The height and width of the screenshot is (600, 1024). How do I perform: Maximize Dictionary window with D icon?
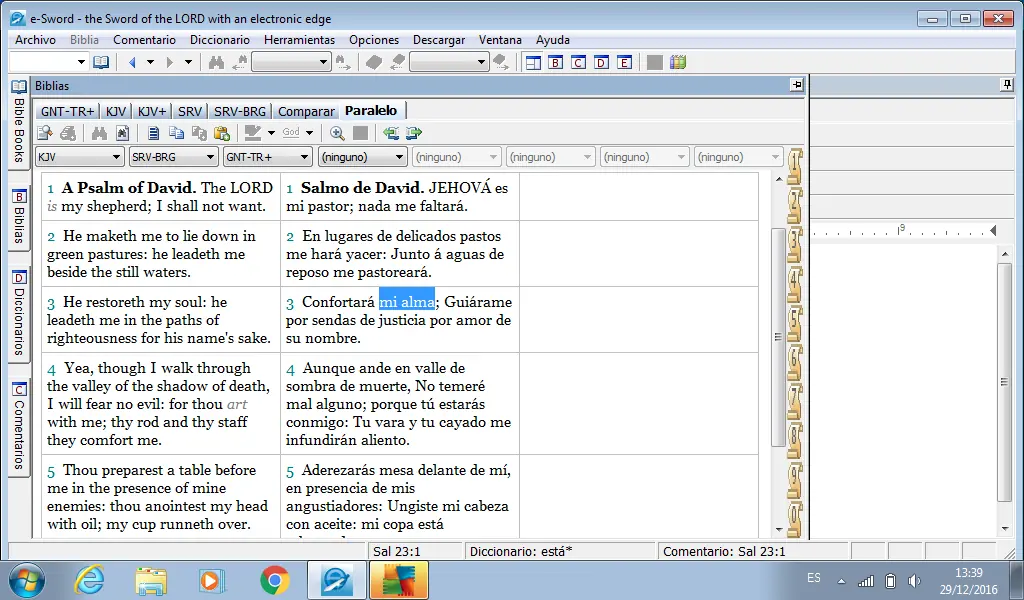tap(601, 63)
